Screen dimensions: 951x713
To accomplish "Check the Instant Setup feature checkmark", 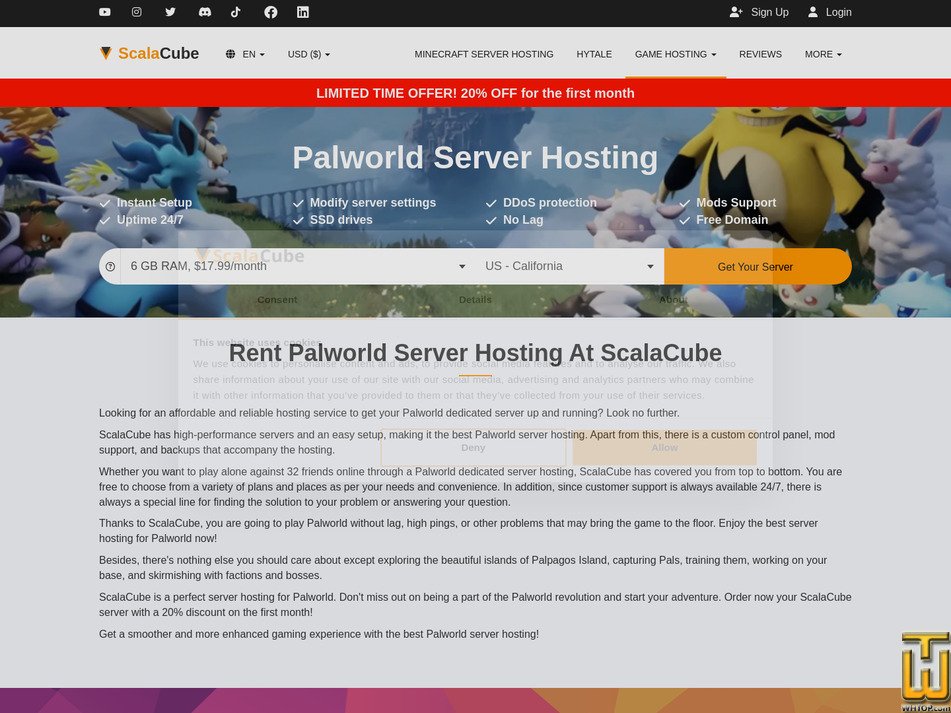I will [104, 202].
